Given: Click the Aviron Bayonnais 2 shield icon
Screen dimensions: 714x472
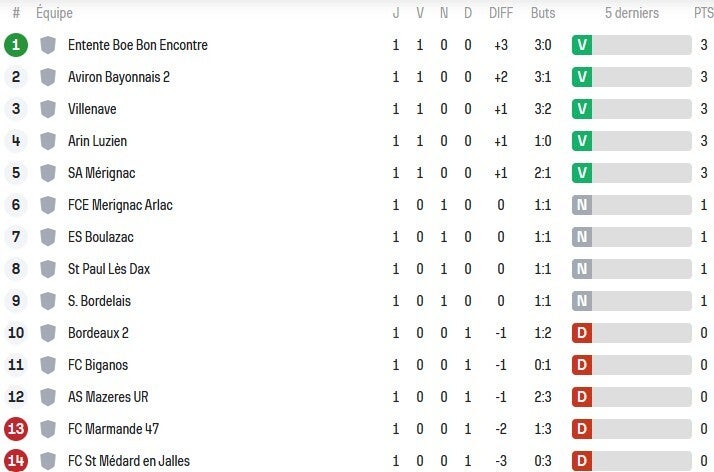Looking at the screenshot, I should 48,77.
